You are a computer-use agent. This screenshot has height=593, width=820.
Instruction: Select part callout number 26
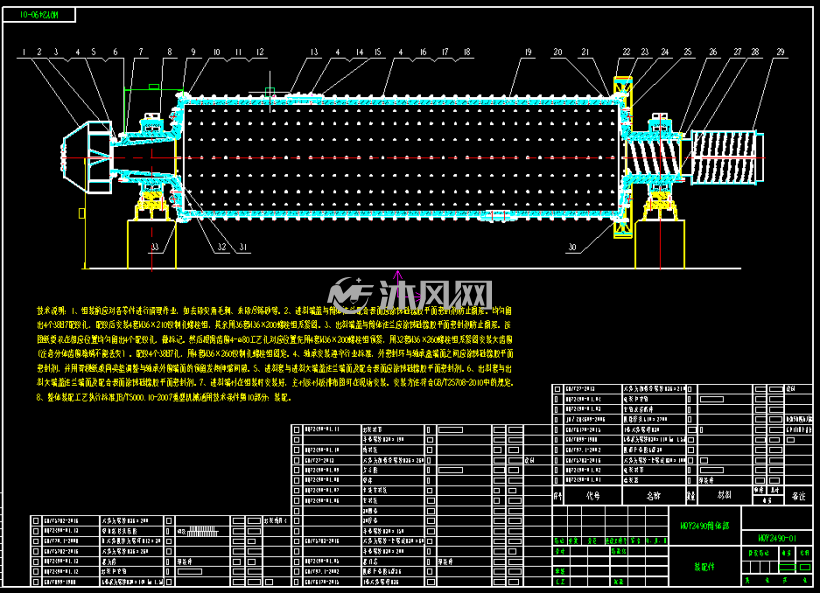pyautogui.click(x=713, y=52)
